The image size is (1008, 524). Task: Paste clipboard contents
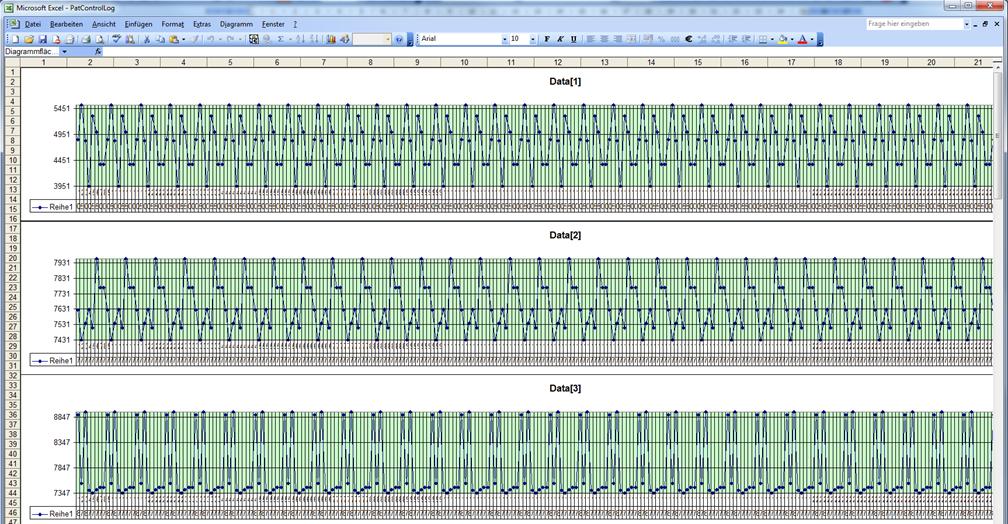pyautogui.click(x=173, y=39)
